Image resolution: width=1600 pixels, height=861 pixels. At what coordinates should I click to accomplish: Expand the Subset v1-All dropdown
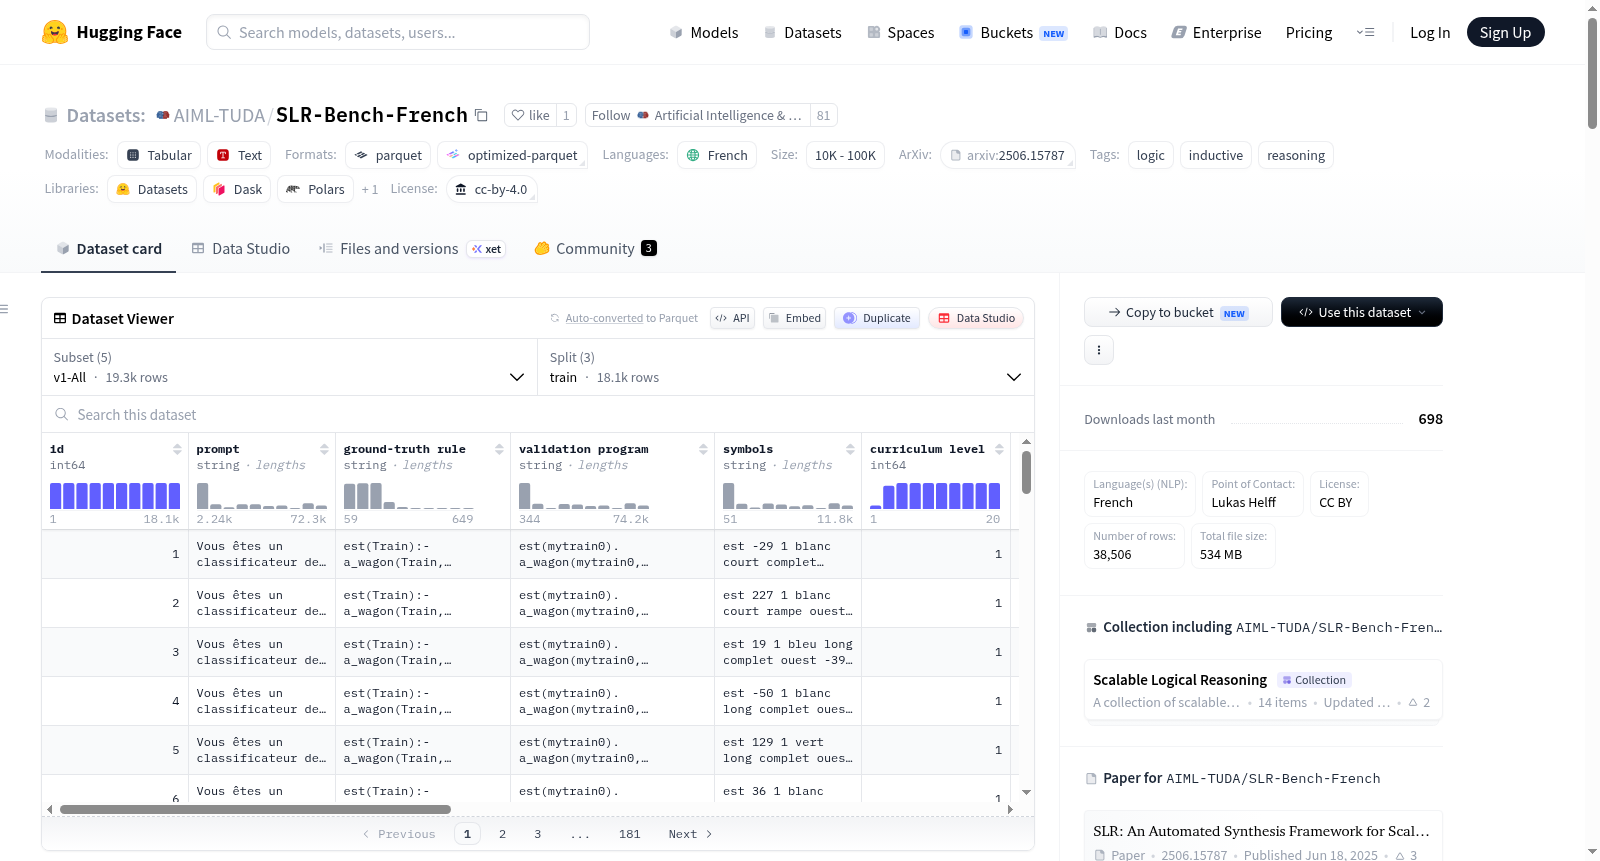coord(289,367)
